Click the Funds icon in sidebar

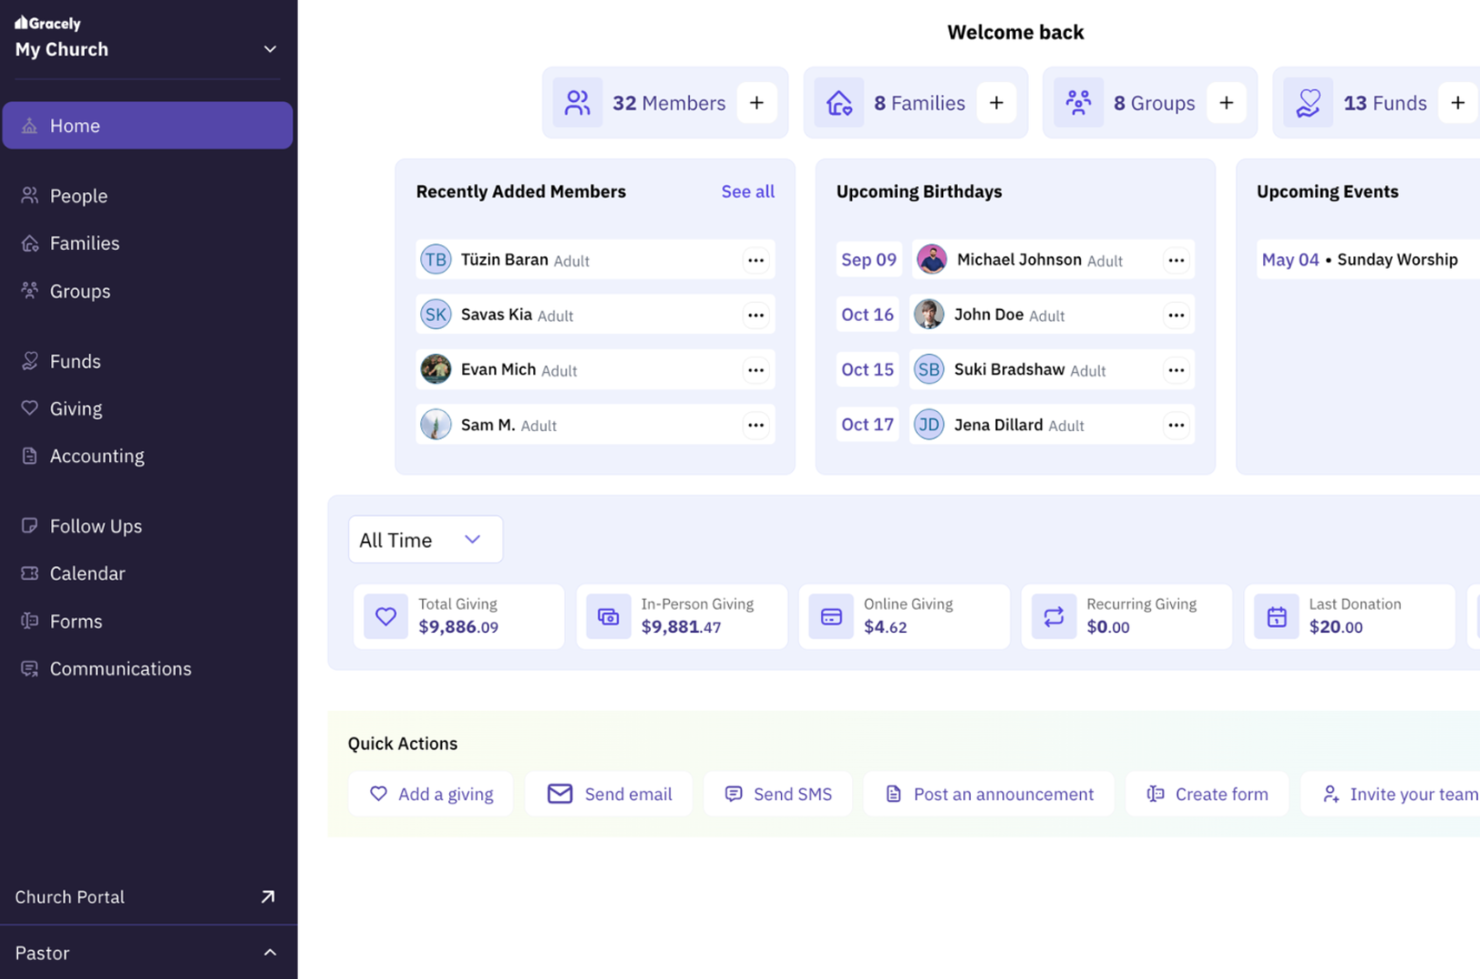(29, 361)
